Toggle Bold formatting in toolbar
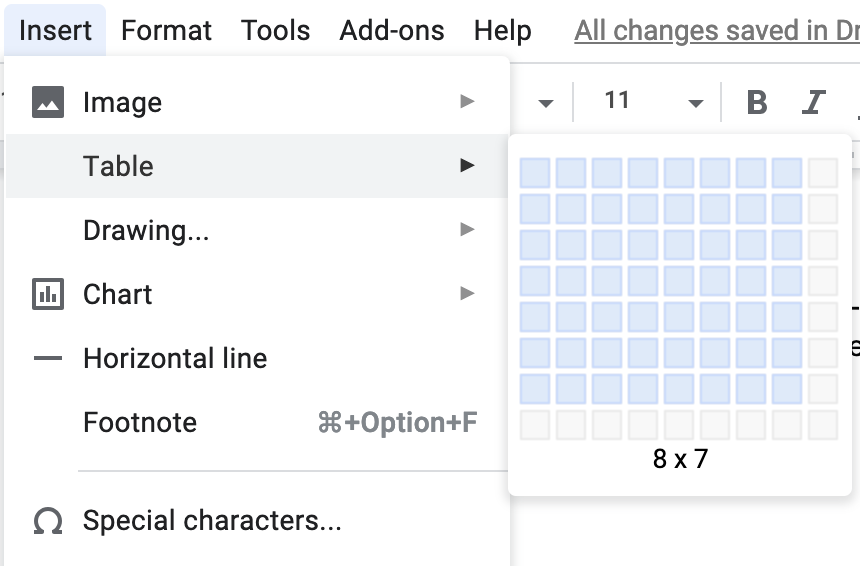The width and height of the screenshot is (860, 566). 757,102
